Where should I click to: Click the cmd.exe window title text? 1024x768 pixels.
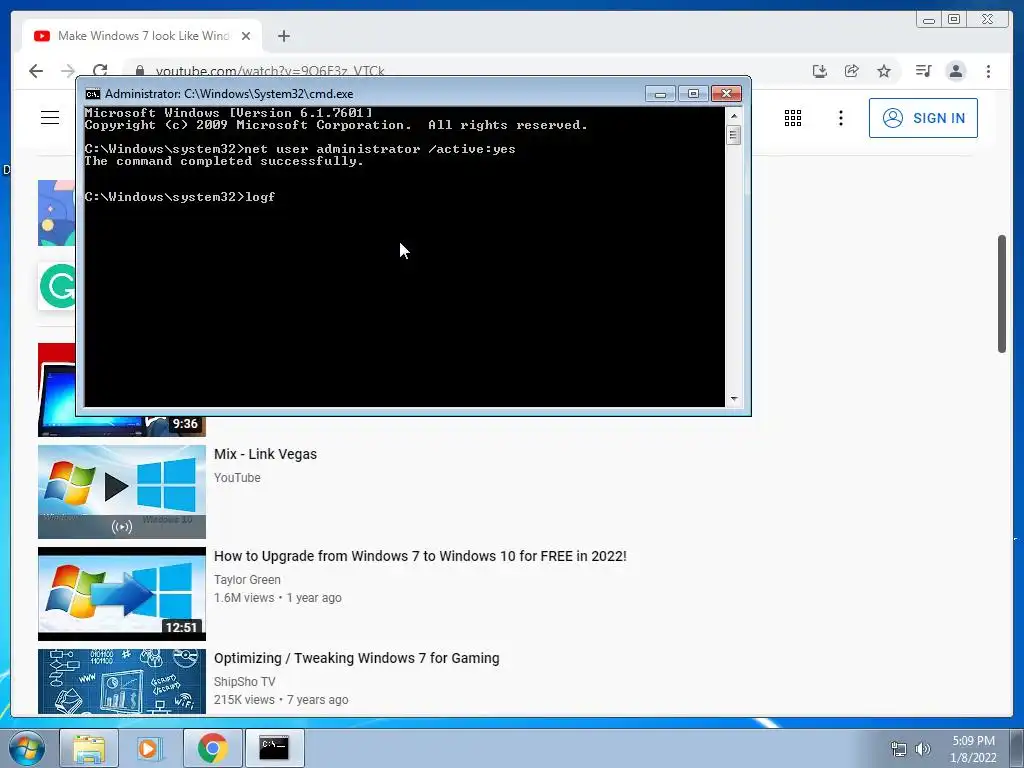point(229,94)
